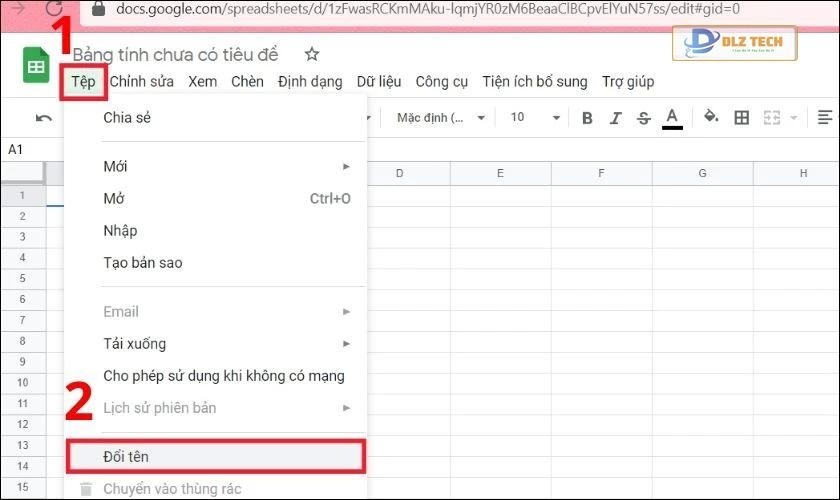Open the Định dạng menu
Viewport: 840px width, 500px height.
pyautogui.click(x=310, y=82)
